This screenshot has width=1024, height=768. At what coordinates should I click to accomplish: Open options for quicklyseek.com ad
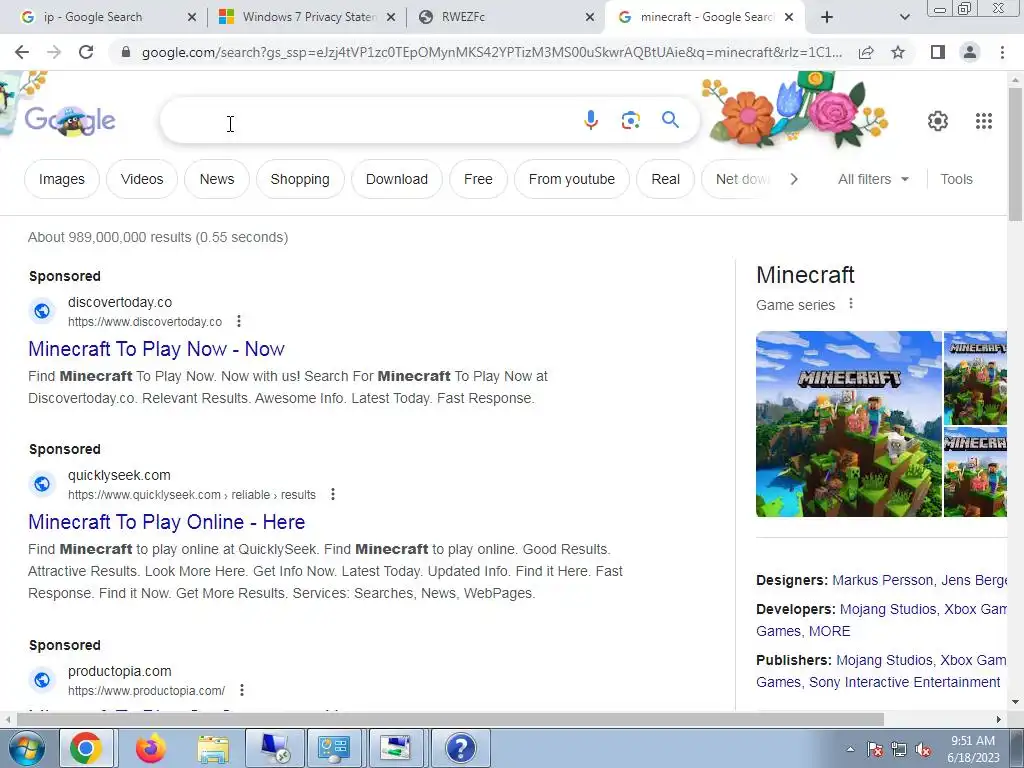coord(333,494)
